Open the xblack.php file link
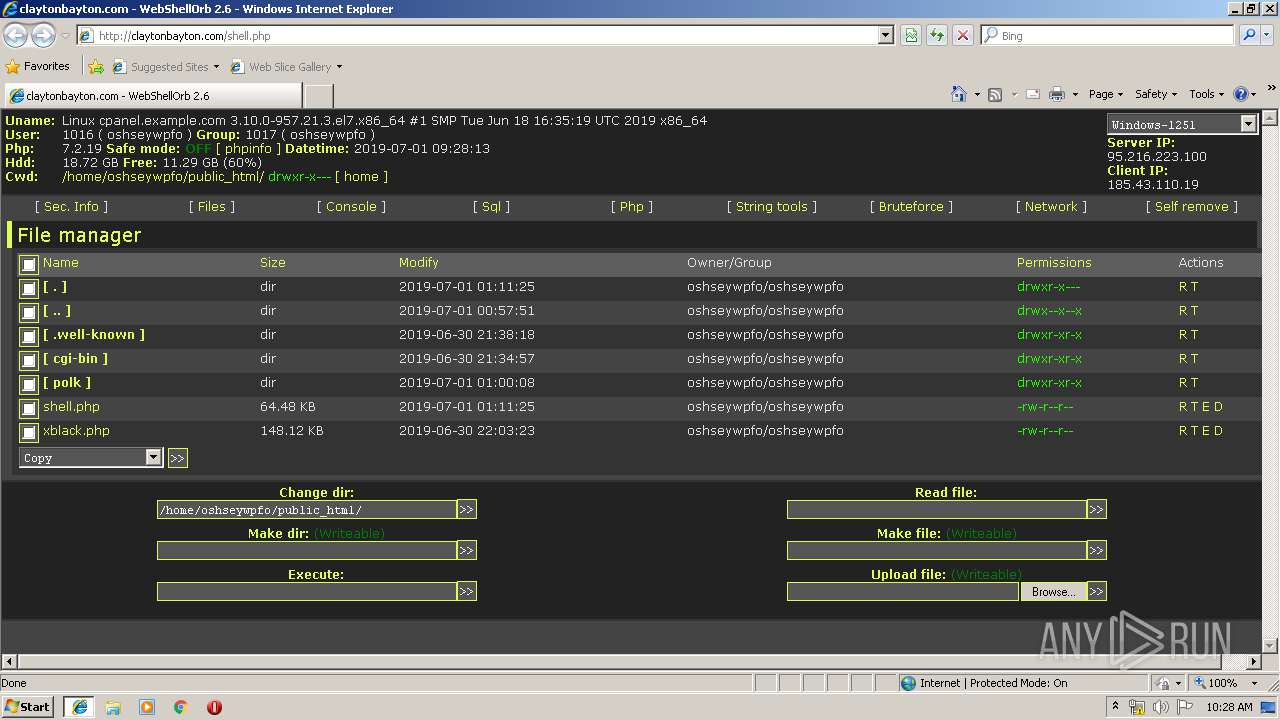 click(76, 431)
